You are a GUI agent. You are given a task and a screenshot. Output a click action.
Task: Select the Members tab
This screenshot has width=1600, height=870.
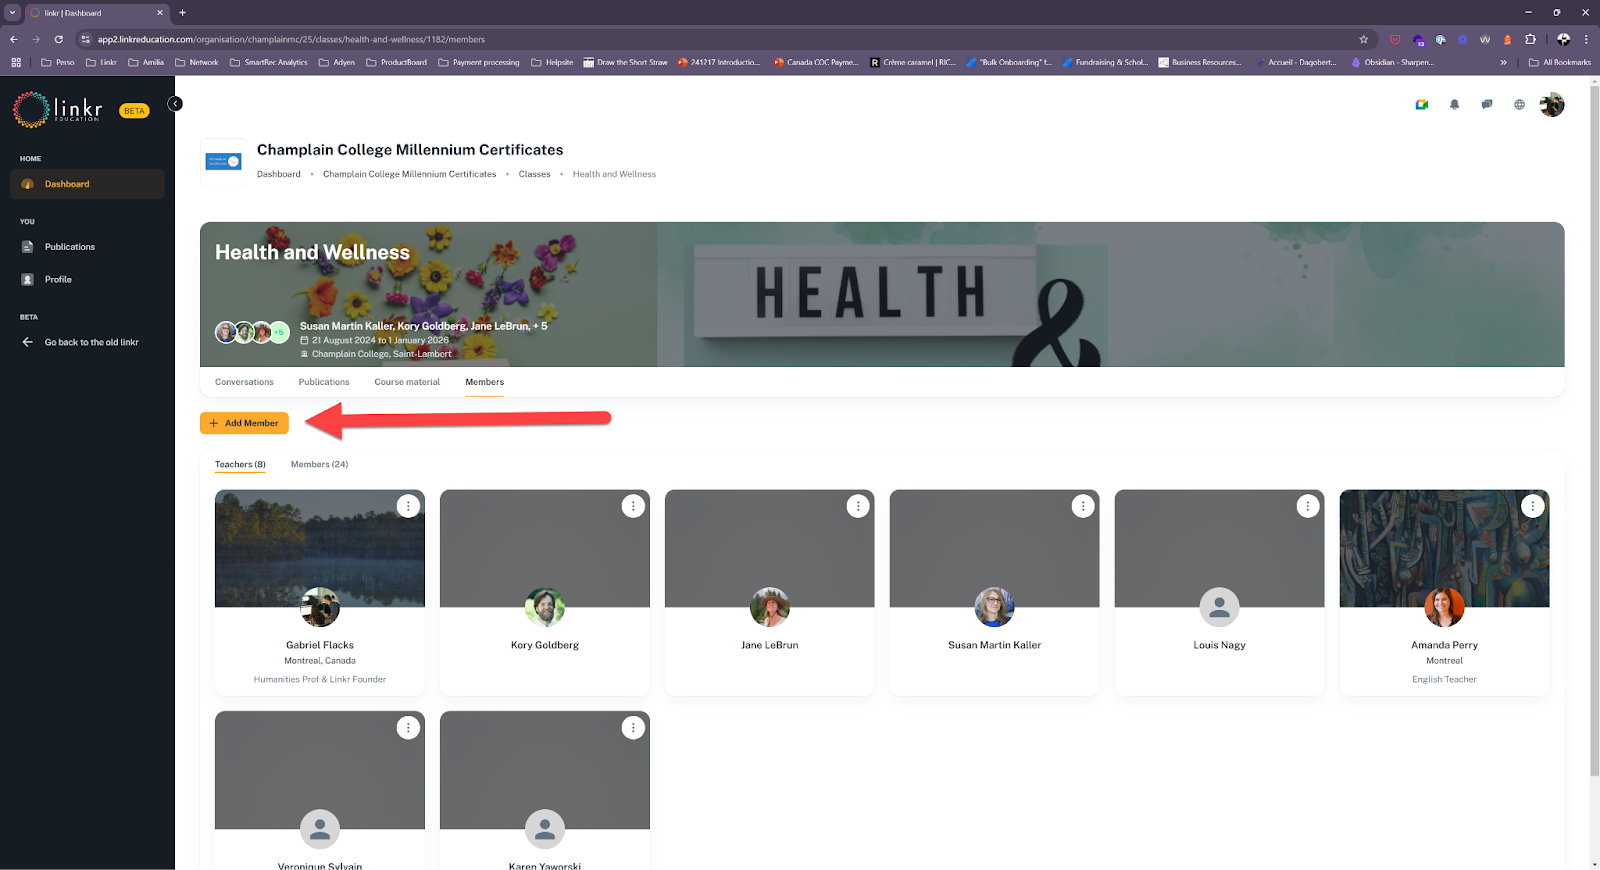coord(485,382)
